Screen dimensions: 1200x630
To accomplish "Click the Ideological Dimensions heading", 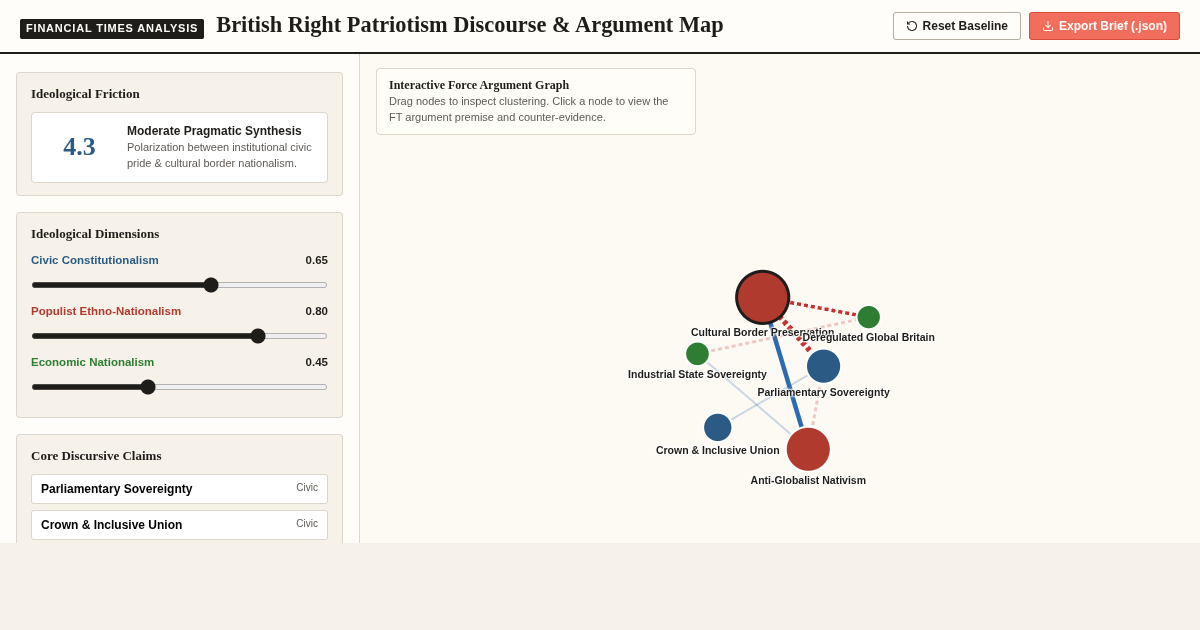I will click(95, 234).
